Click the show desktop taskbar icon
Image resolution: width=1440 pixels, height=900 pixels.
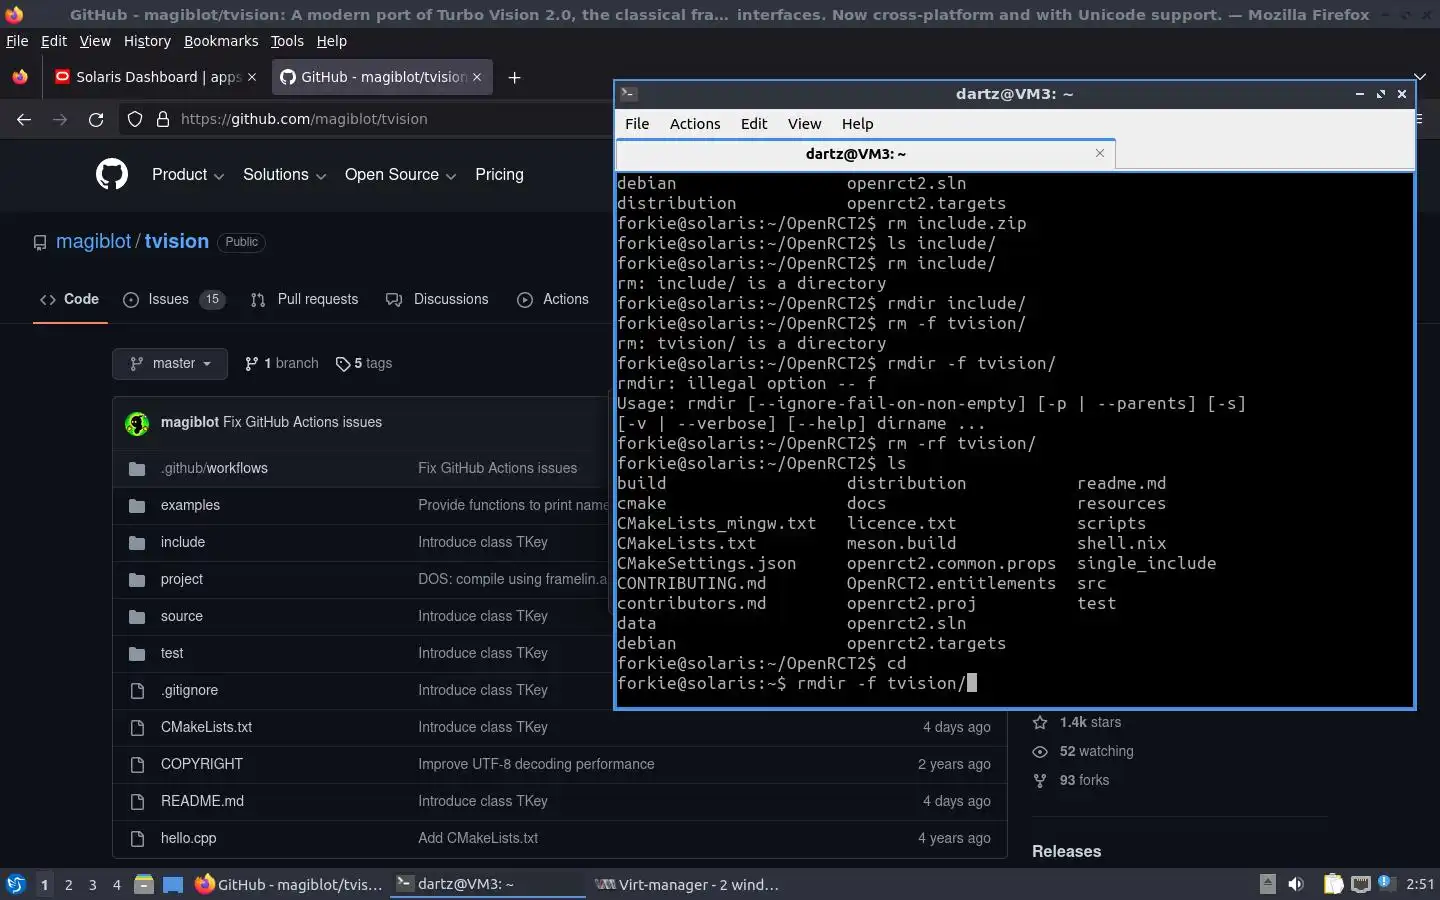tap(173, 884)
